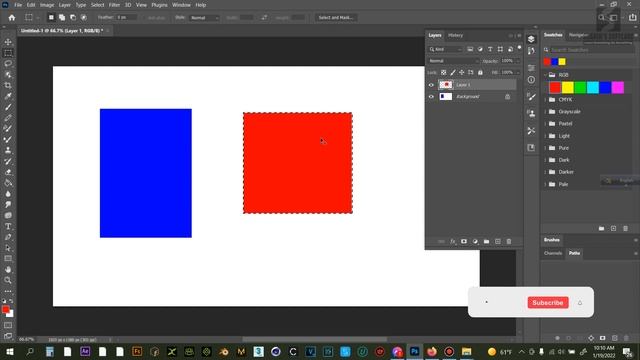The height and width of the screenshot is (360, 640).
Task: Create new swatch group folder icon
Action: (x=601, y=229)
